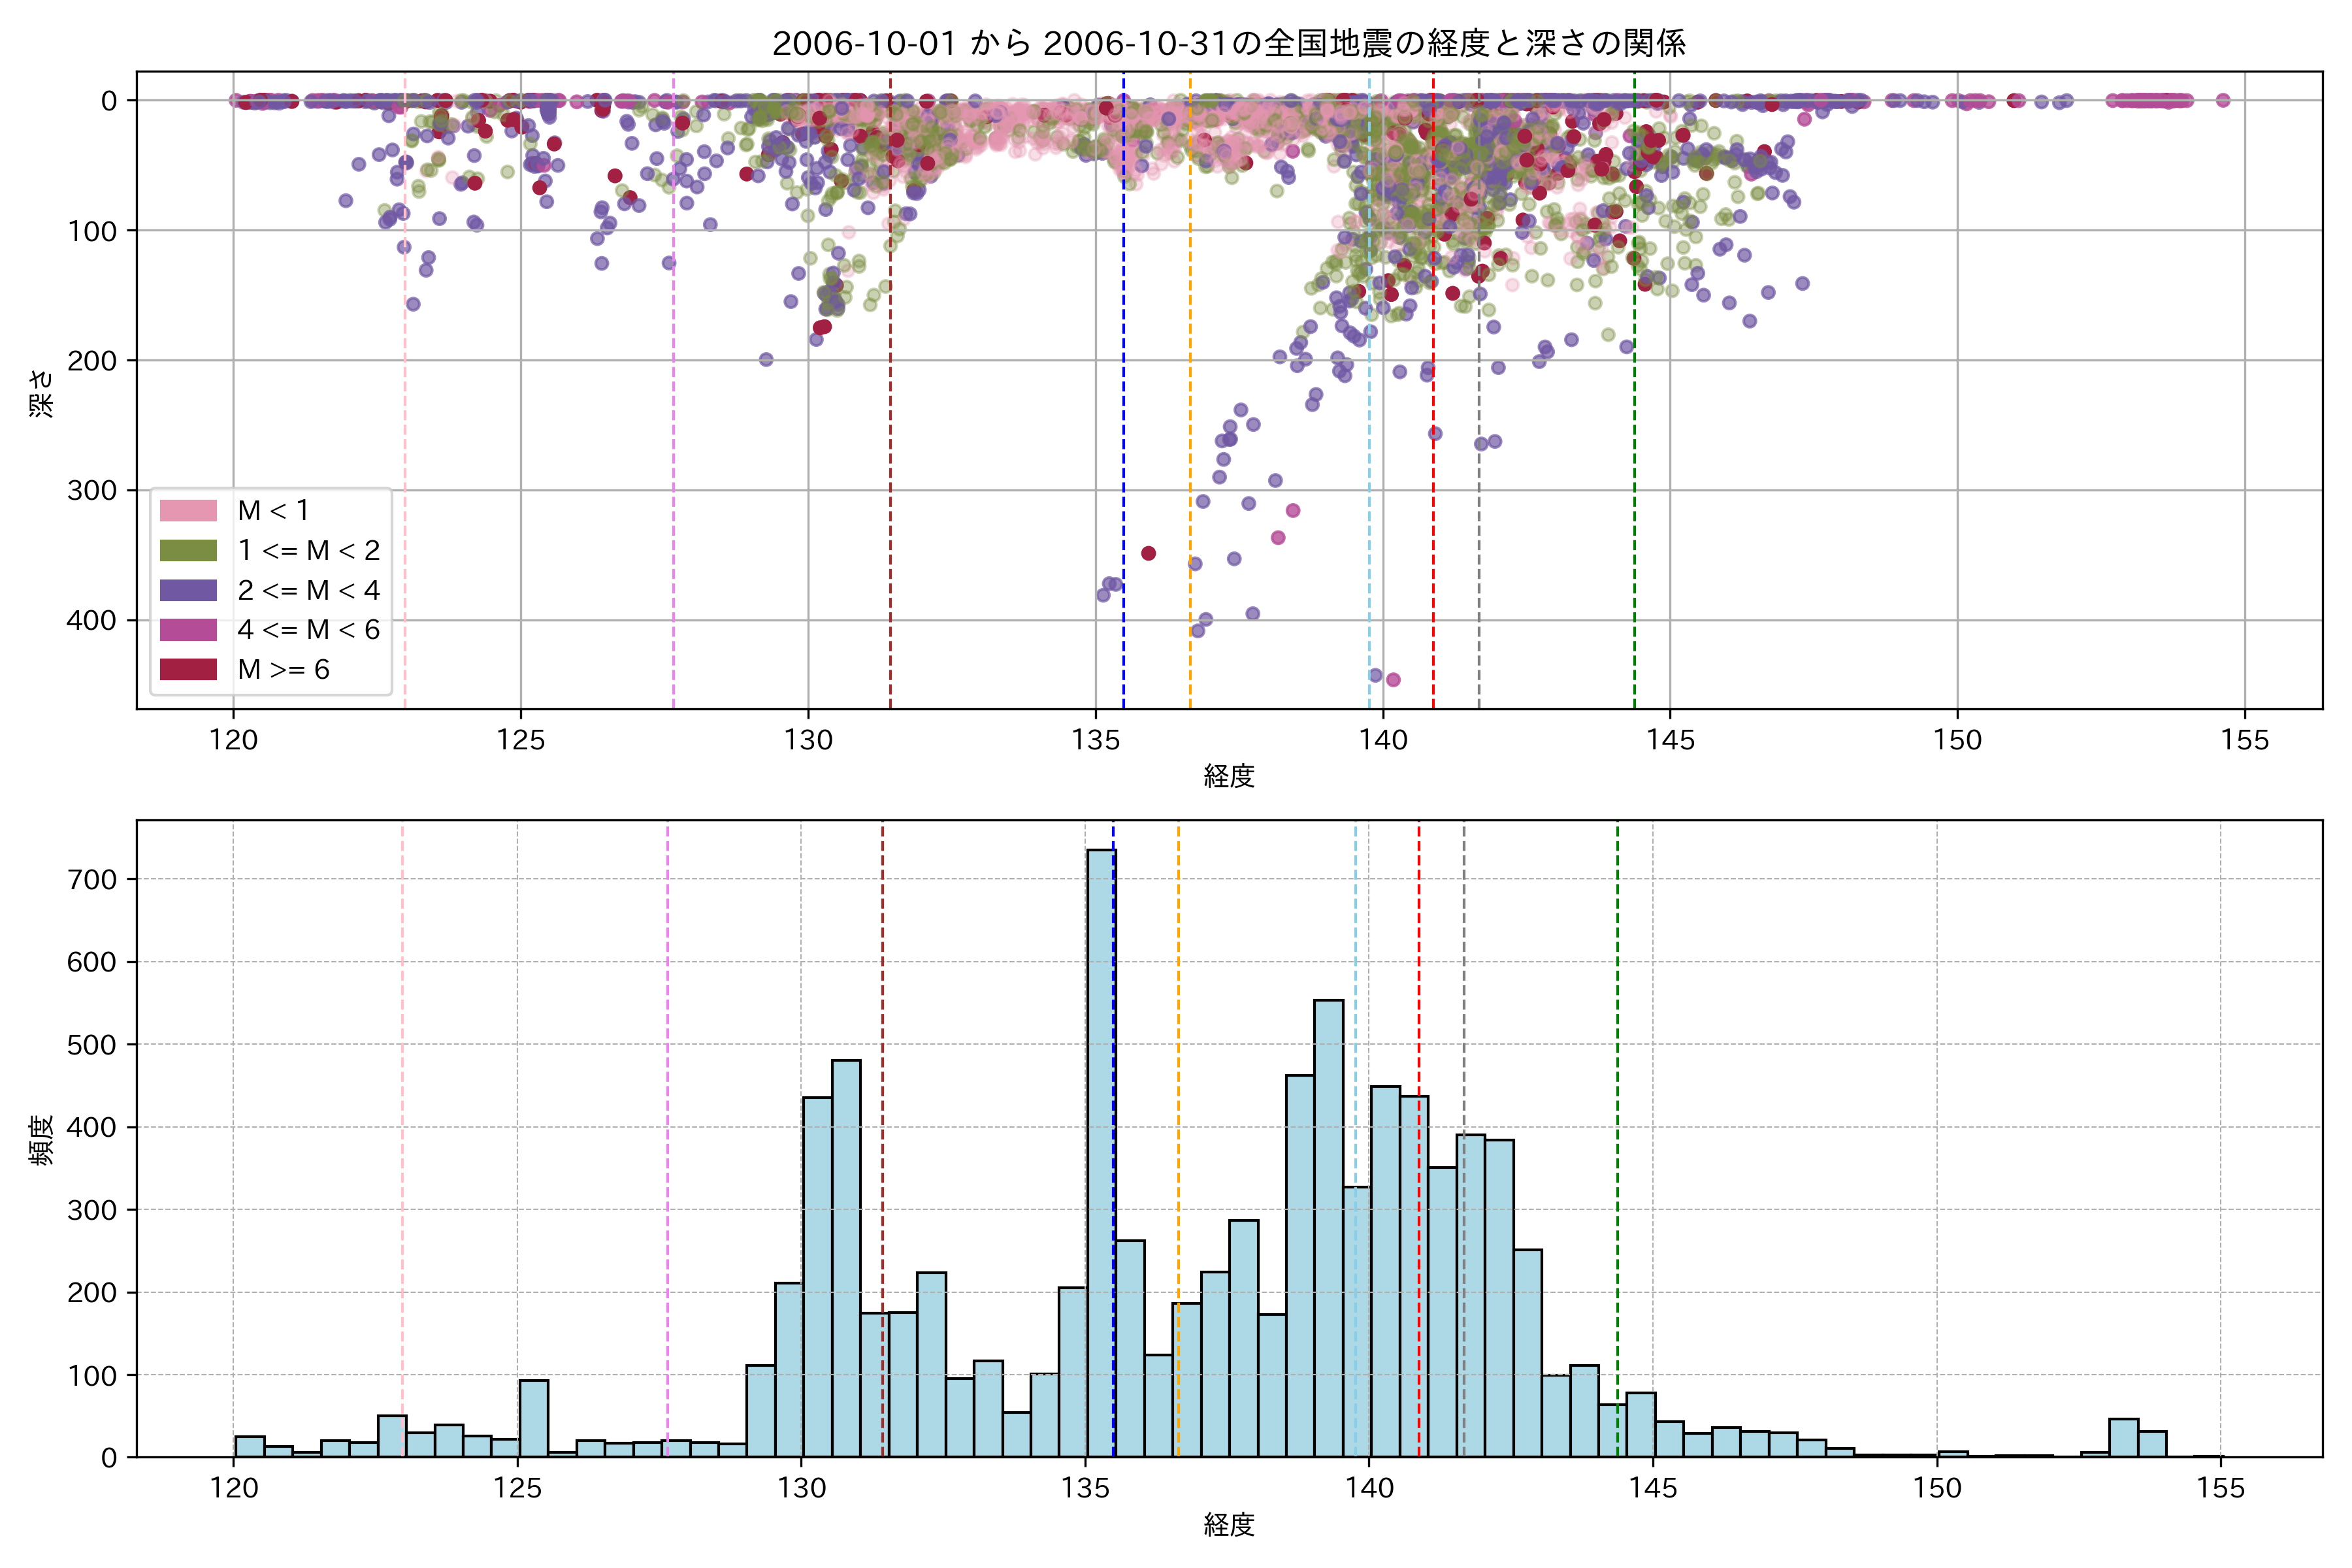Screen dimensions: 2352x1568
Task: Click the purple 2 <= M < 4 swatch
Action: [x=188, y=590]
